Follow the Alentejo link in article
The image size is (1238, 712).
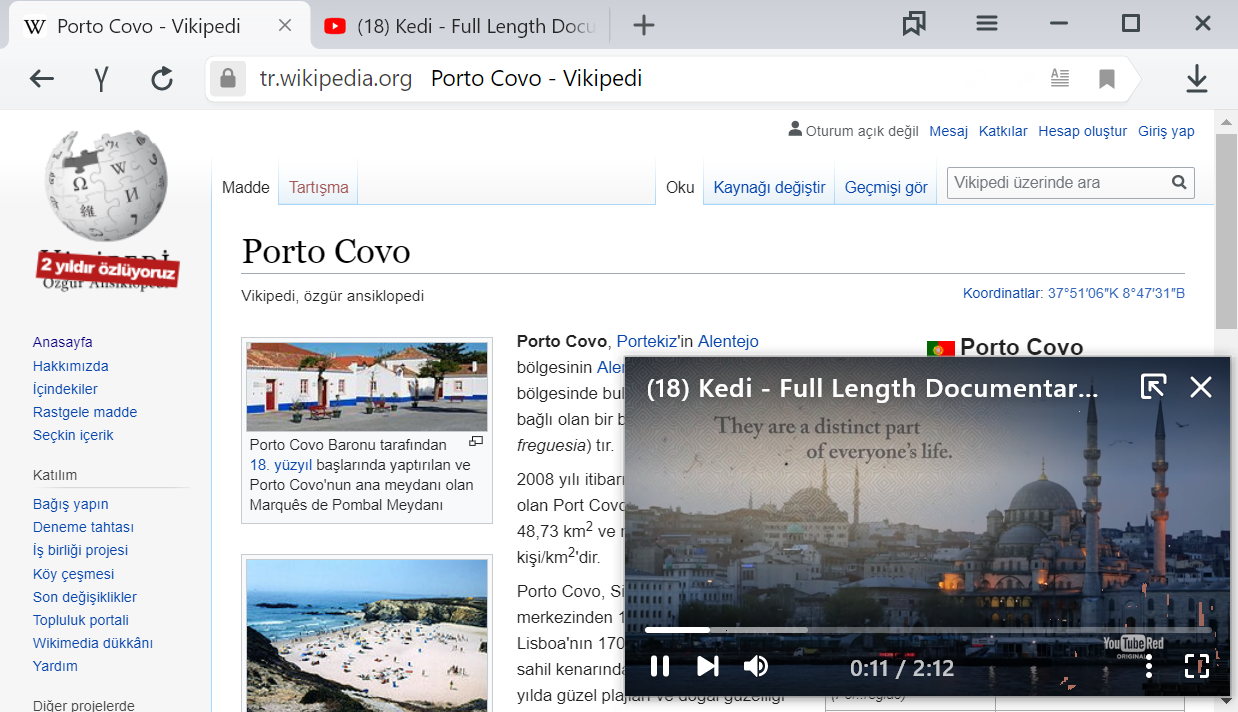click(728, 342)
